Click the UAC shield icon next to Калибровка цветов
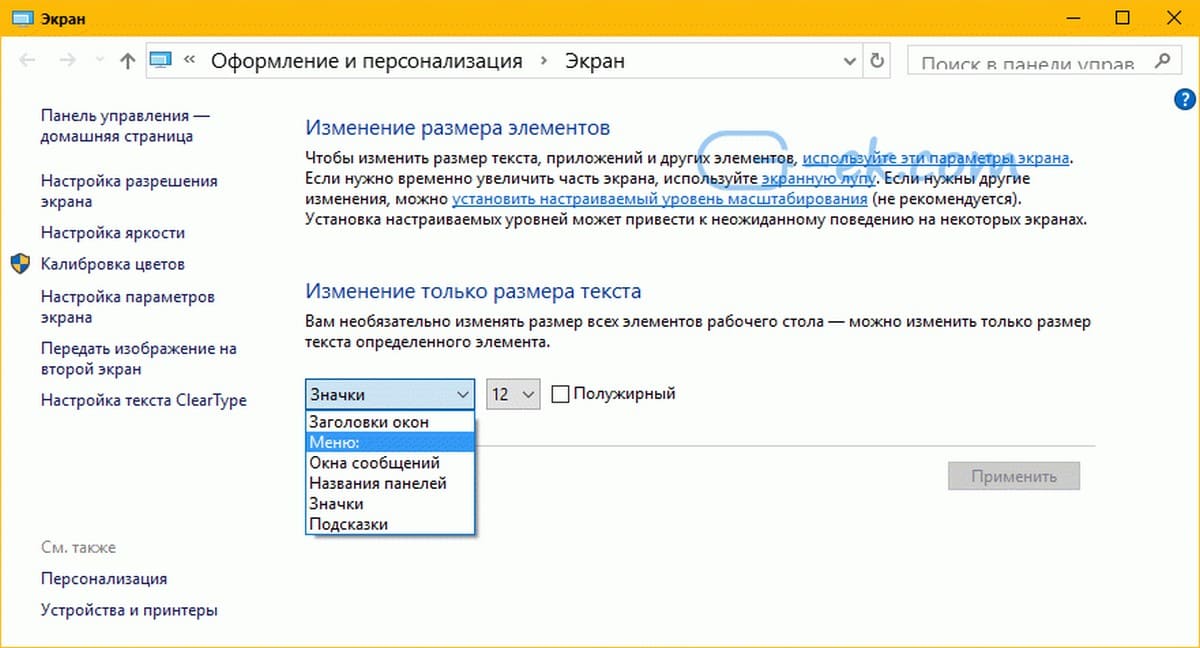 point(18,264)
